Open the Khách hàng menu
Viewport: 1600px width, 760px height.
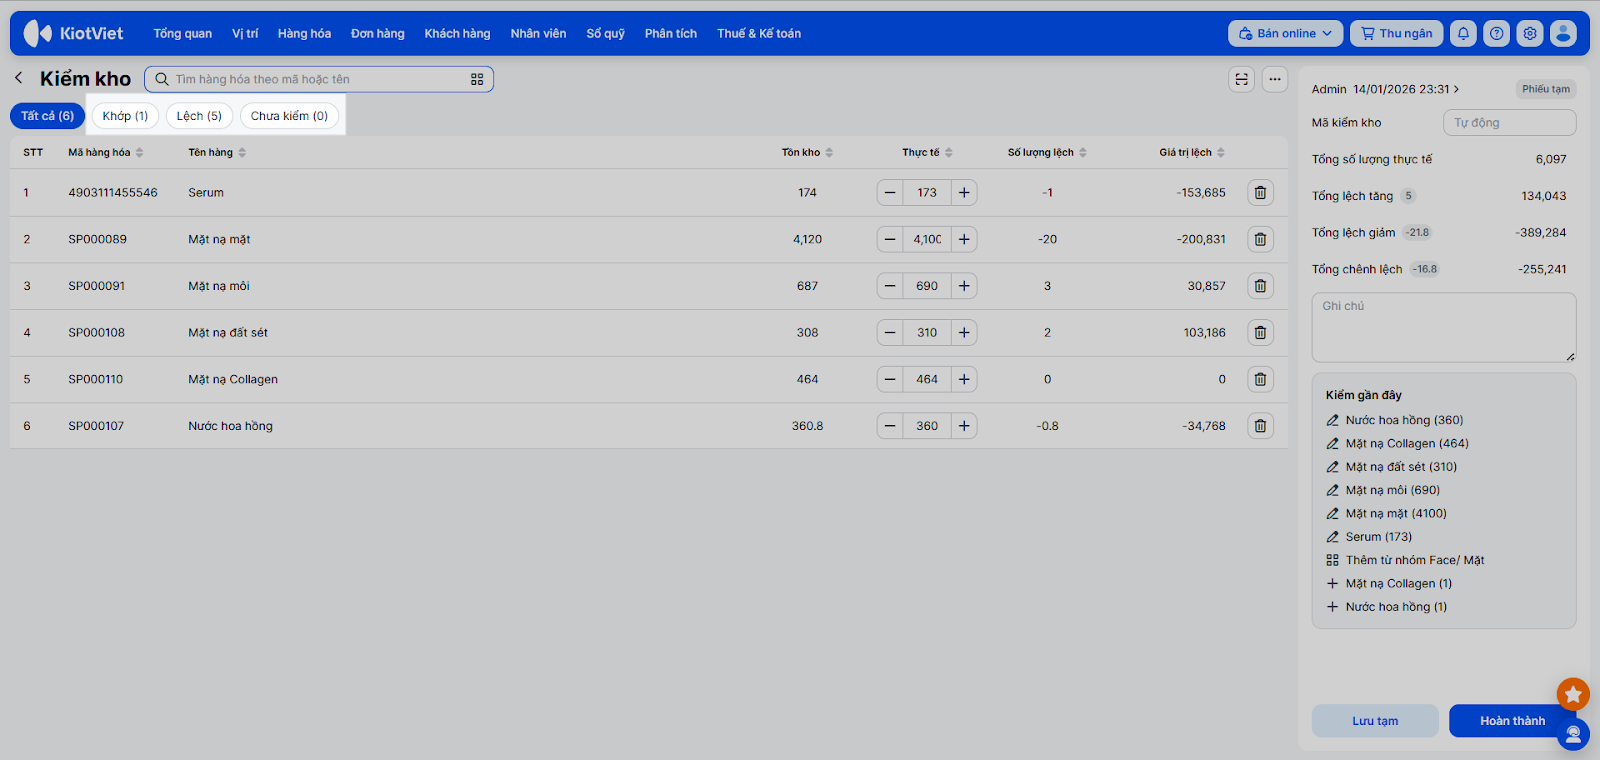[x=457, y=33]
